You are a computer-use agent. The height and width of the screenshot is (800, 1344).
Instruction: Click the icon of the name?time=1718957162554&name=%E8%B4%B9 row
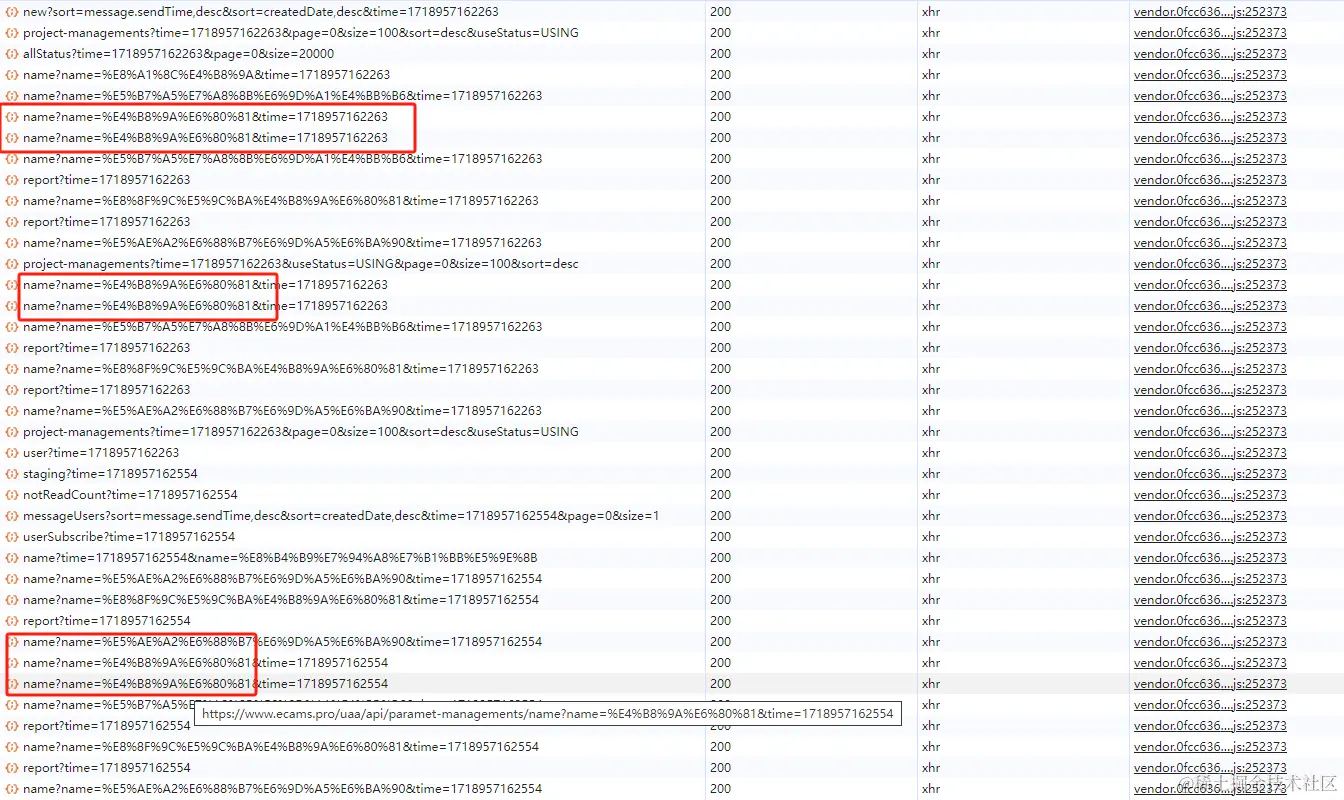[12, 558]
